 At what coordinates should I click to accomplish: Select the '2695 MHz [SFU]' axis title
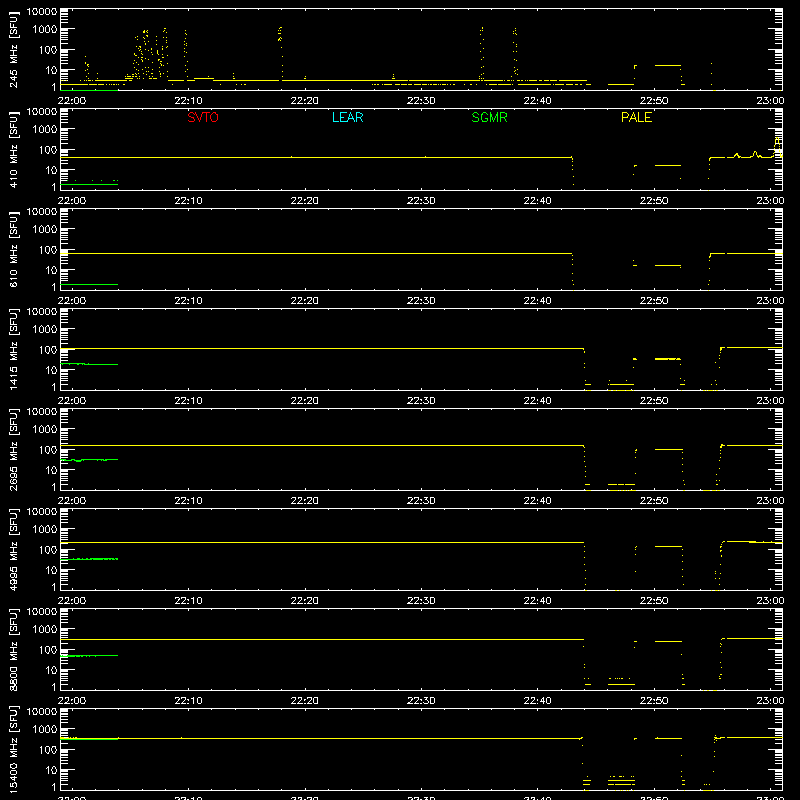(14, 449)
